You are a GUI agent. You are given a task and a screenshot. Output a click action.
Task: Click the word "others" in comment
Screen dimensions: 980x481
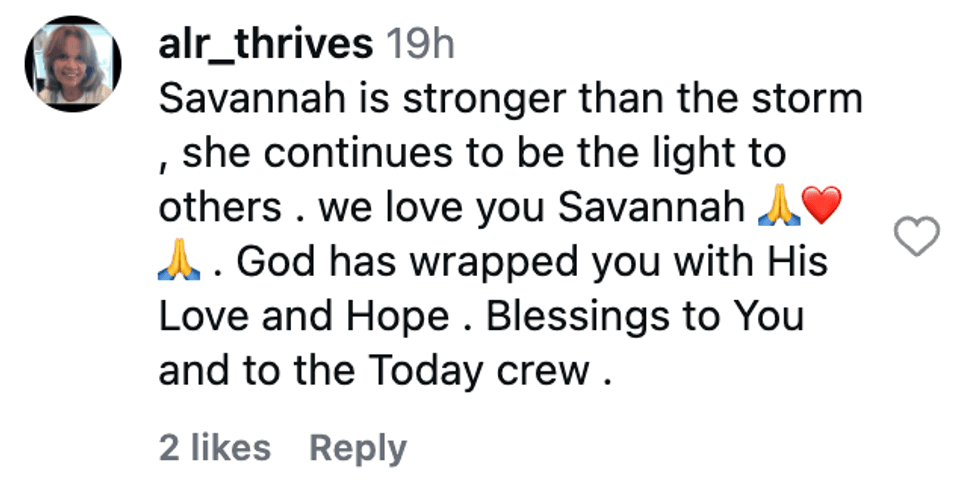point(220,208)
